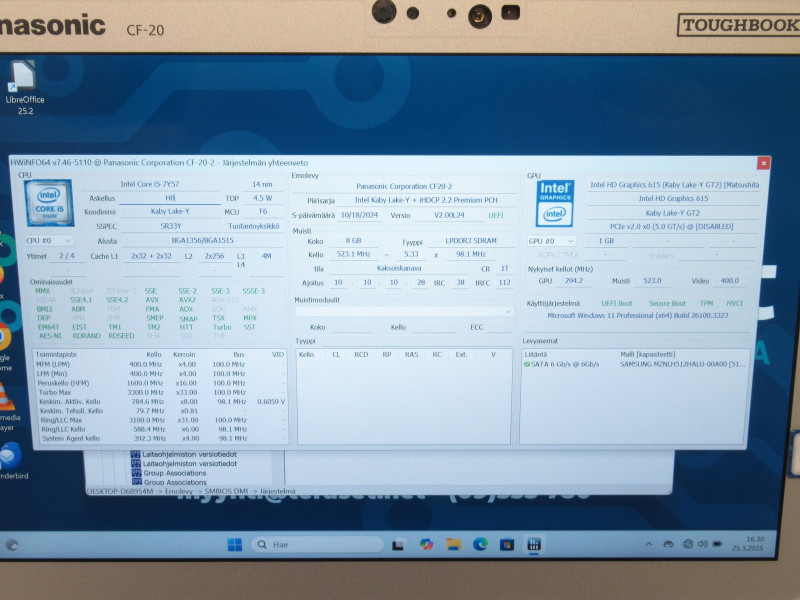Click the HWiNFO64 window title bar
Viewport: 800px width, 600px height.
click(382, 163)
